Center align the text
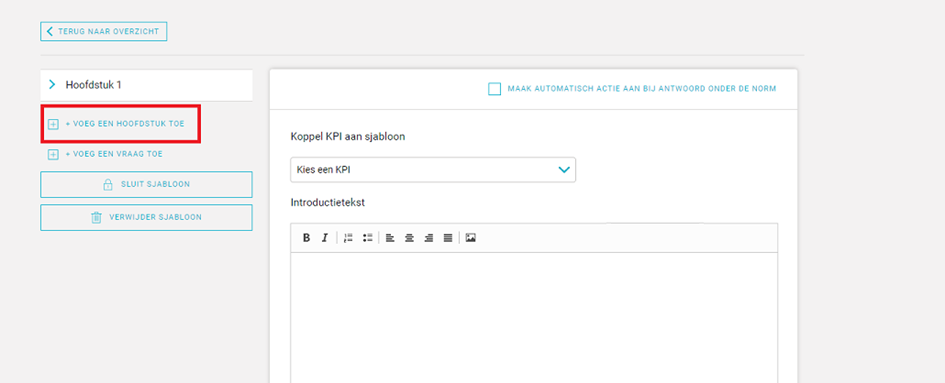 click(x=409, y=238)
